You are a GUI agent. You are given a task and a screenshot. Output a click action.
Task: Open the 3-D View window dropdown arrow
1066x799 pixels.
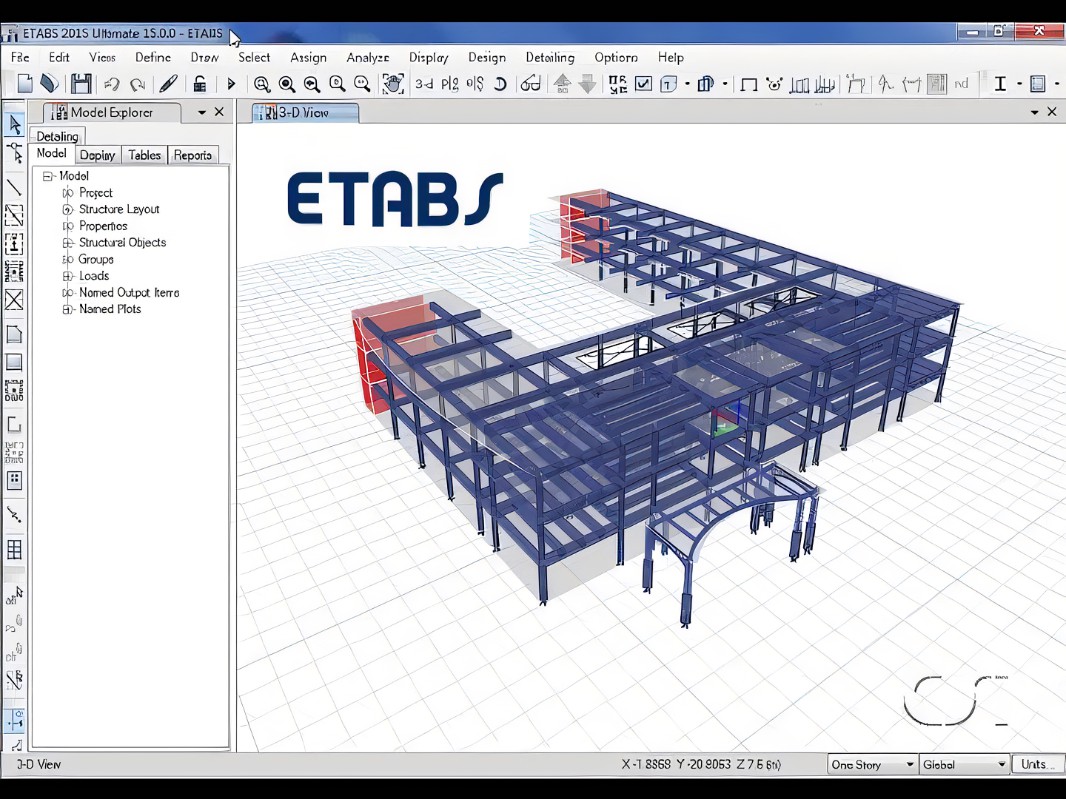tap(1035, 112)
